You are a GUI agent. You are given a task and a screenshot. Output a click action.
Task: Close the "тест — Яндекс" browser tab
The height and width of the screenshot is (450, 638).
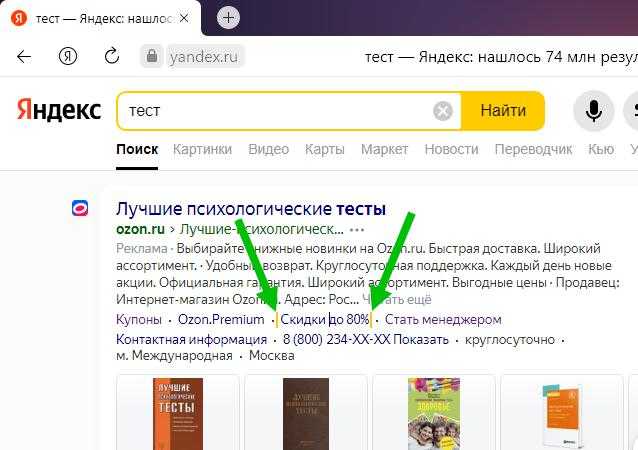point(184,18)
